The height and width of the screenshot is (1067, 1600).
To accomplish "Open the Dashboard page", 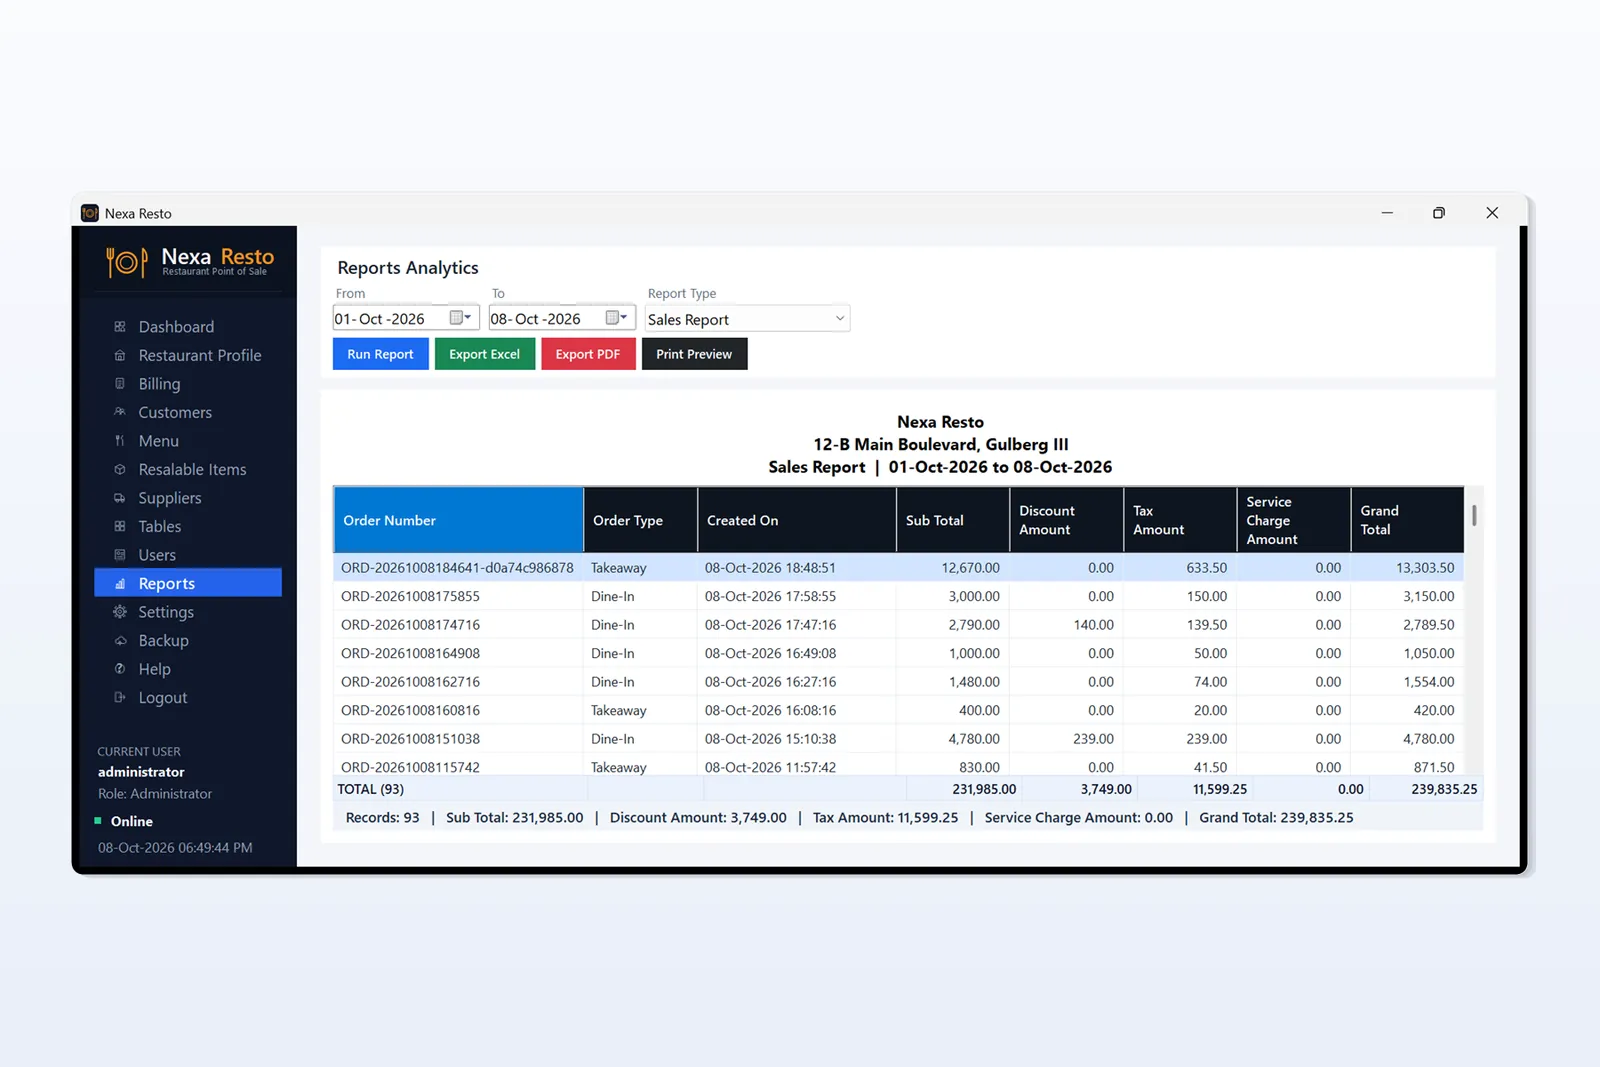I will tap(188, 327).
